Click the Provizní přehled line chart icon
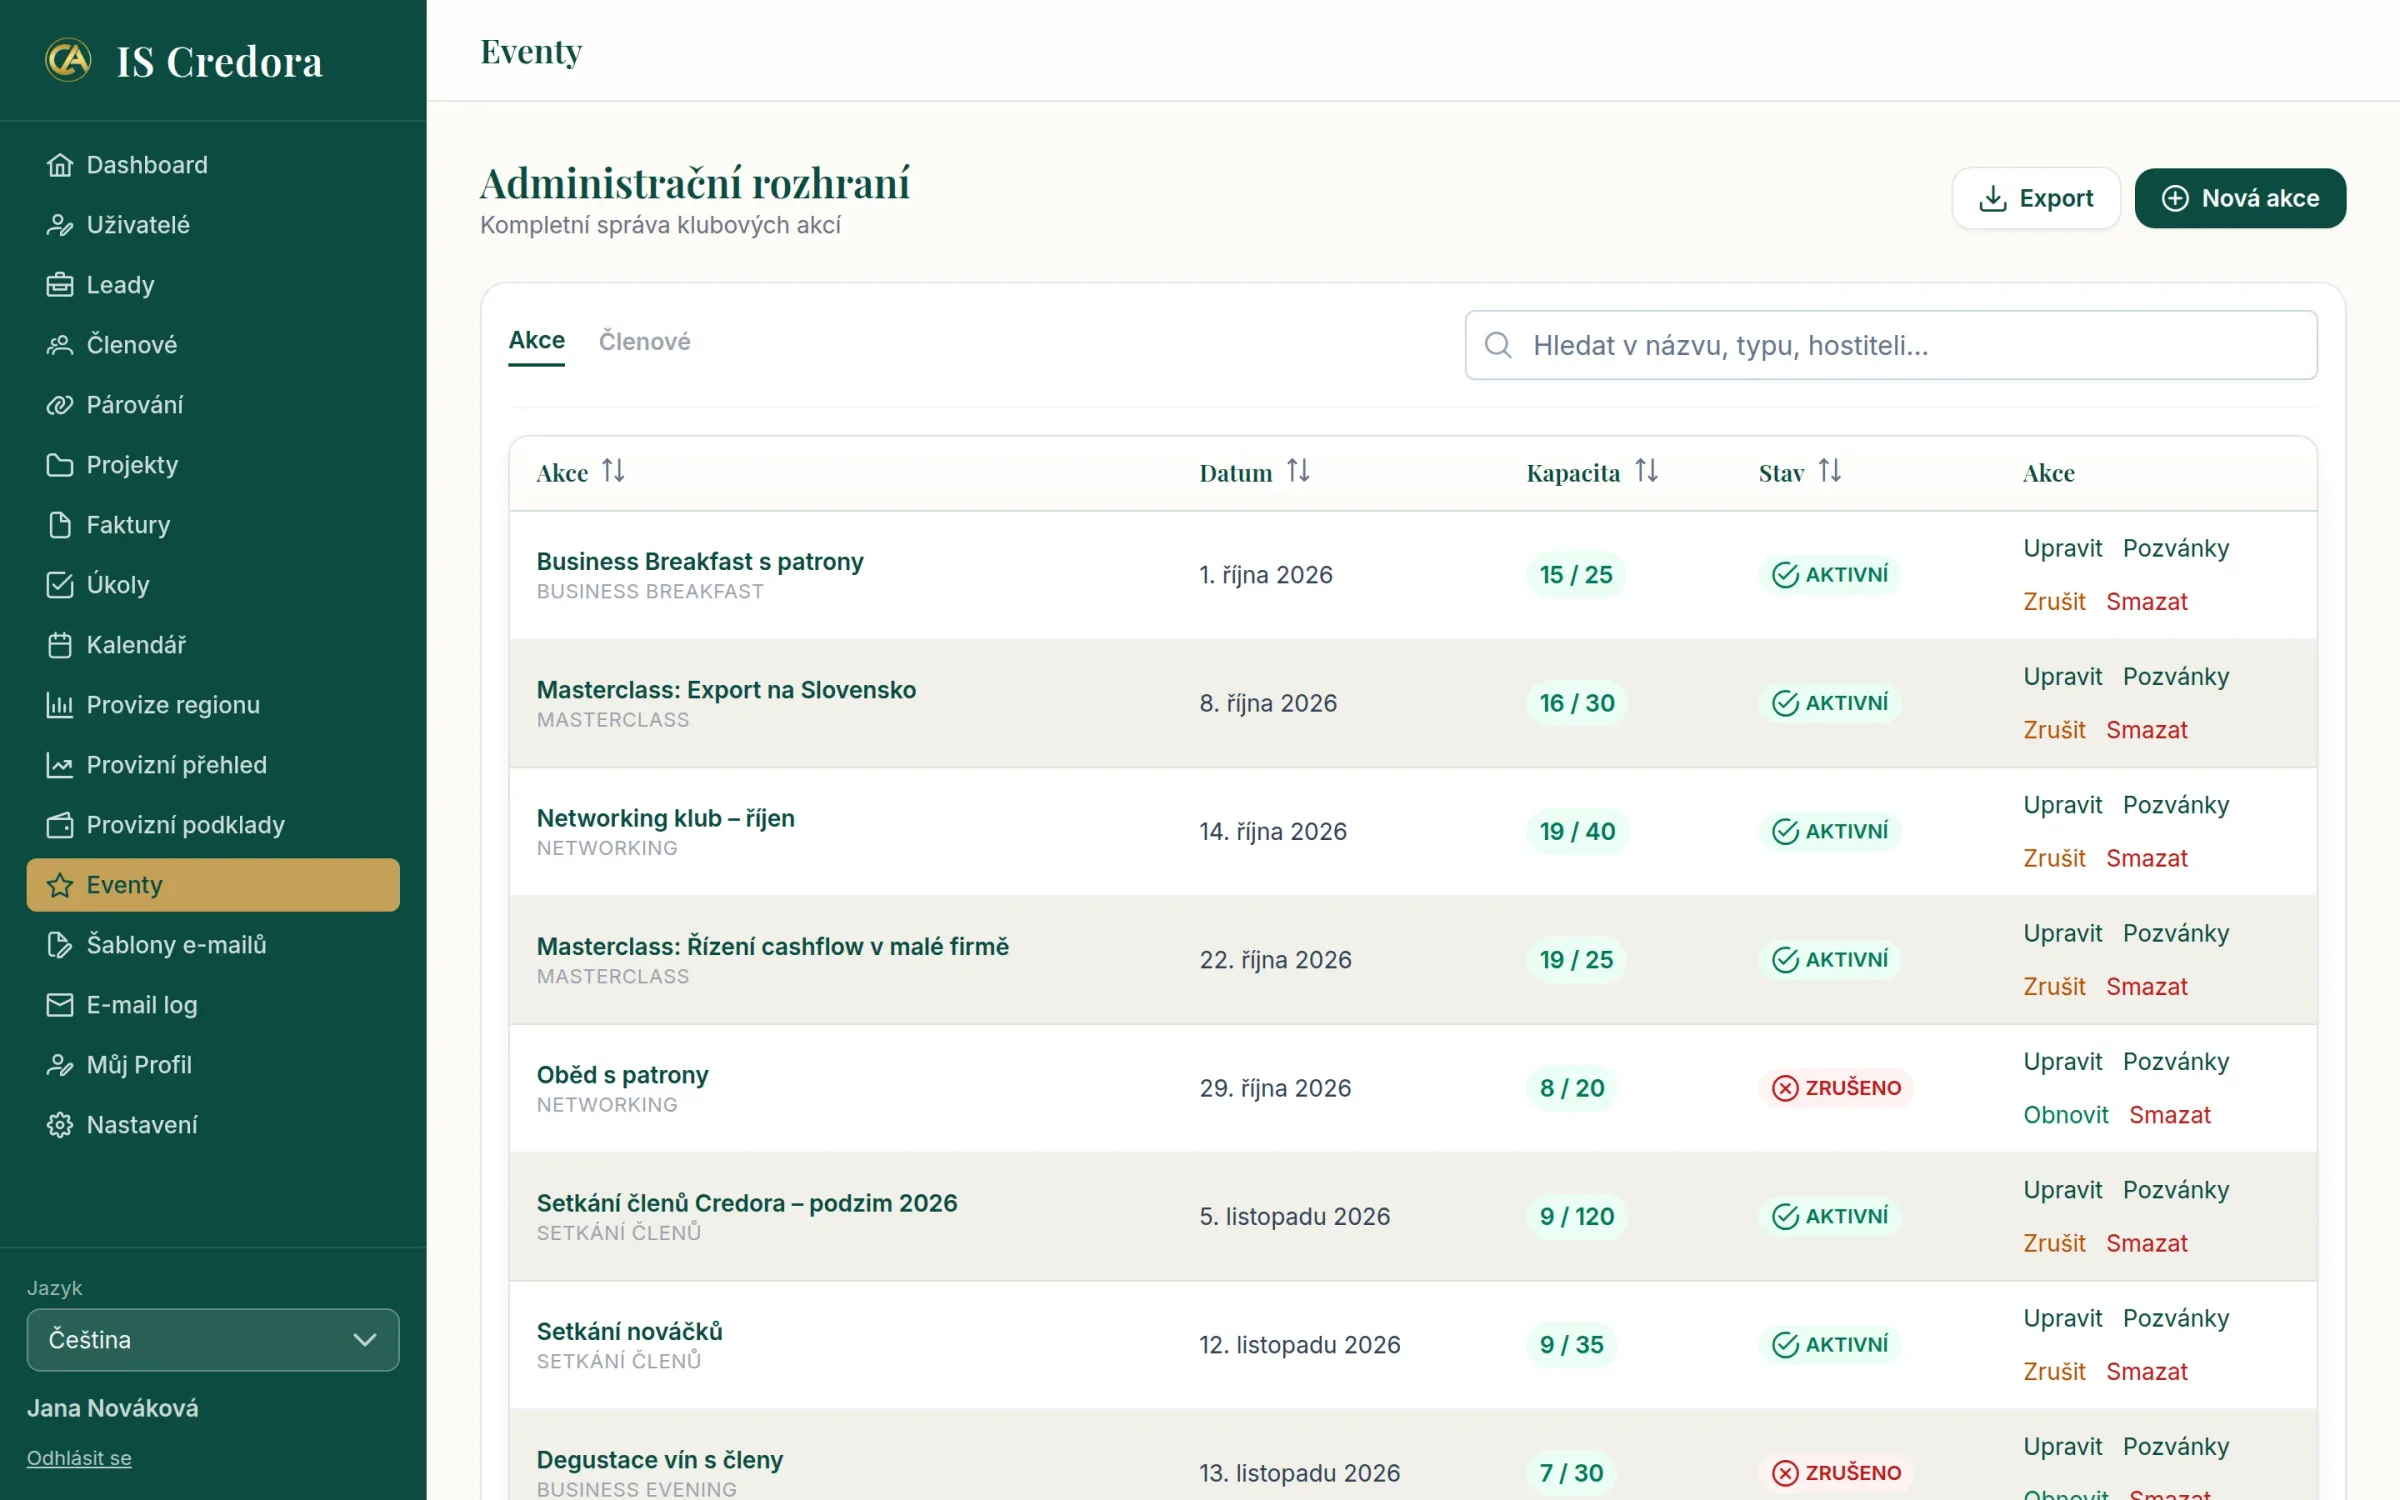The height and width of the screenshot is (1500, 2400). click(60, 765)
